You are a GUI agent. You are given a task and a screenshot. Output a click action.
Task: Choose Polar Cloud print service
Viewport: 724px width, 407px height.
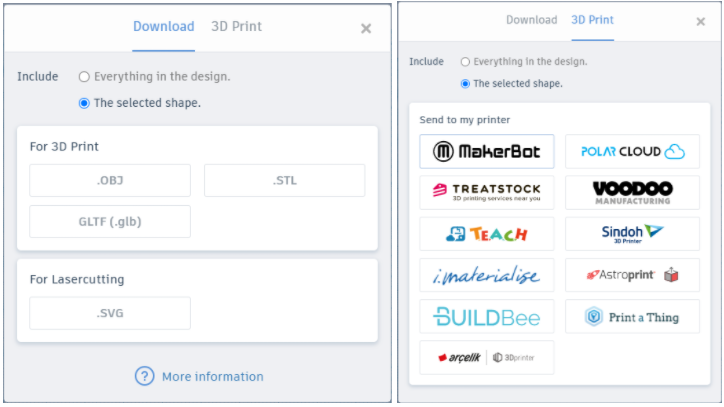click(632, 152)
